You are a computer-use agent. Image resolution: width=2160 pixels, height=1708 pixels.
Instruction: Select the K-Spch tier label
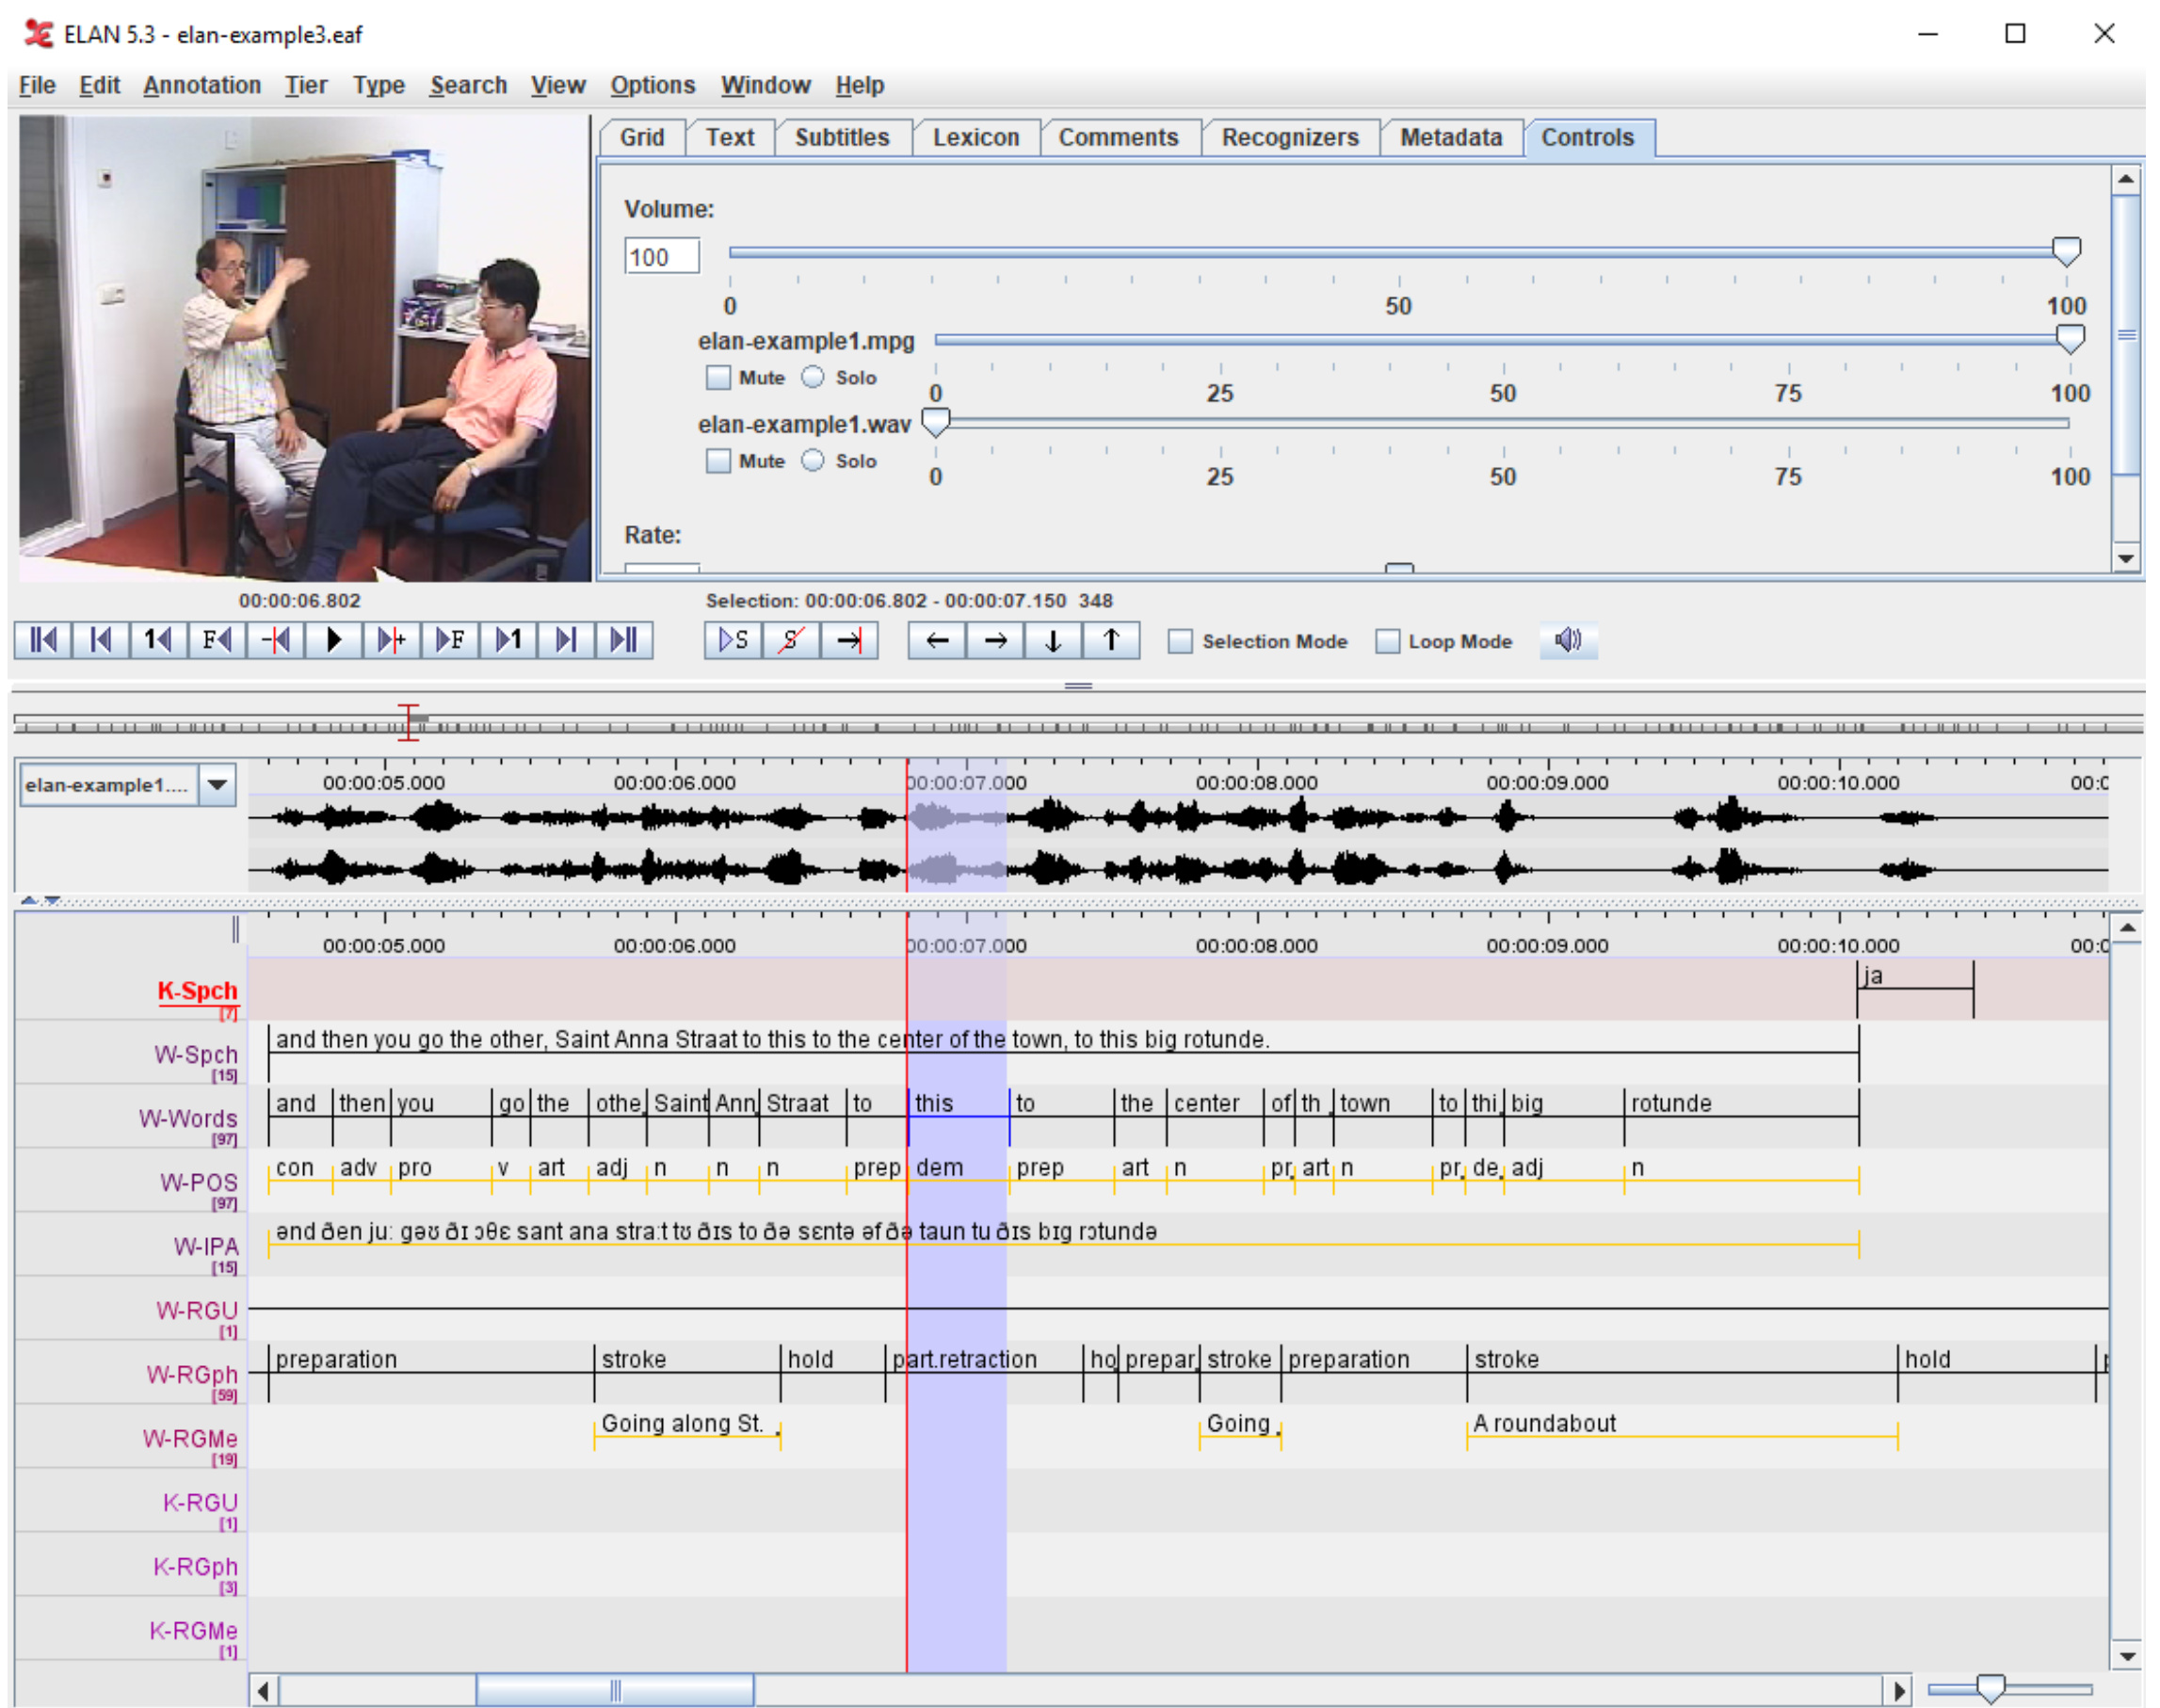[x=197, y=991]
